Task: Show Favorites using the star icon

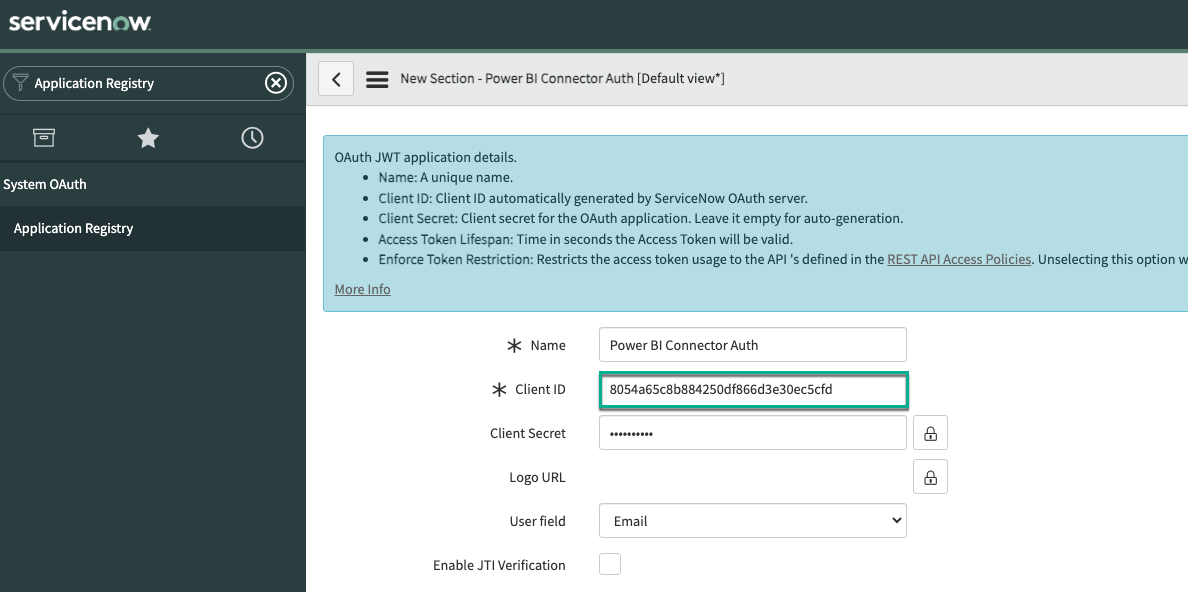Action: [x=148, y=138]
